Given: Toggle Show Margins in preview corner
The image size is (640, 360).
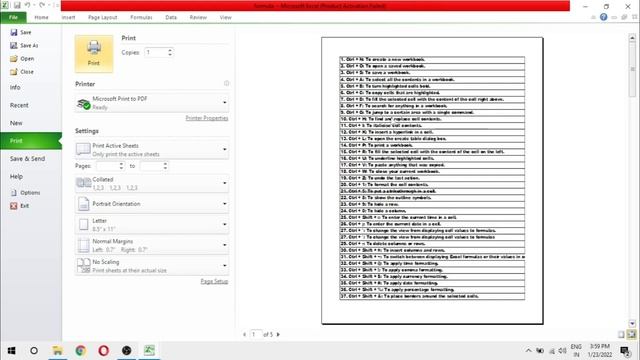Looking at the screenshot, I should point(621,335).
